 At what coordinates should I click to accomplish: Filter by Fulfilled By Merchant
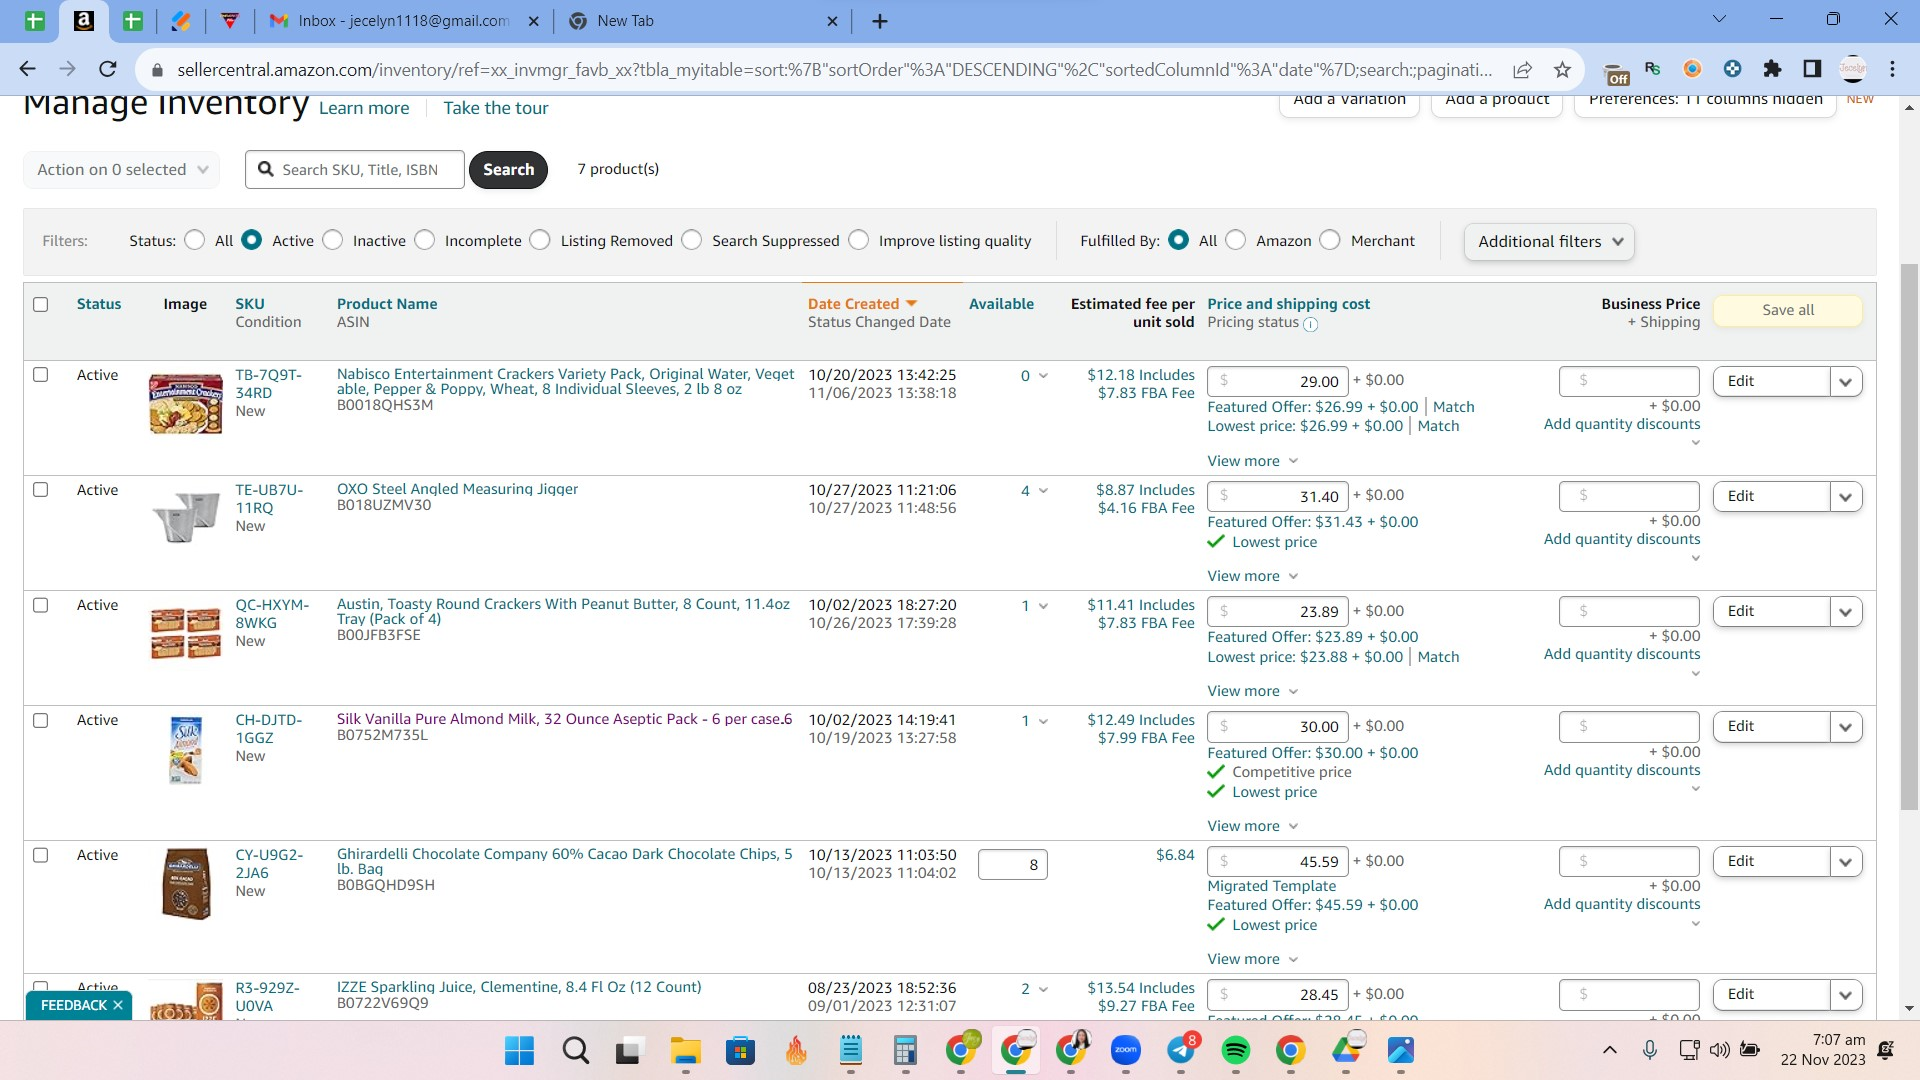[x=1330, y=240]
